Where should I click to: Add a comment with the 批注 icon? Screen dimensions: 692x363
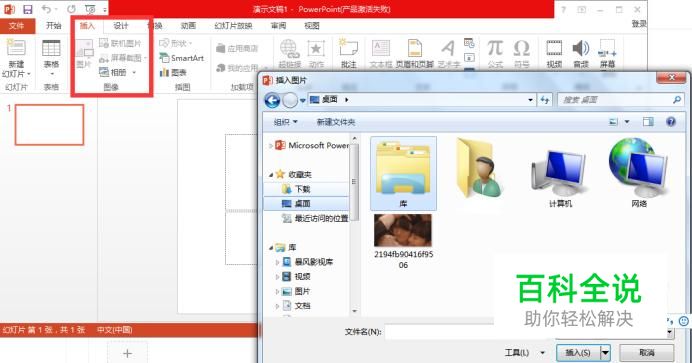tap(348, 48)
